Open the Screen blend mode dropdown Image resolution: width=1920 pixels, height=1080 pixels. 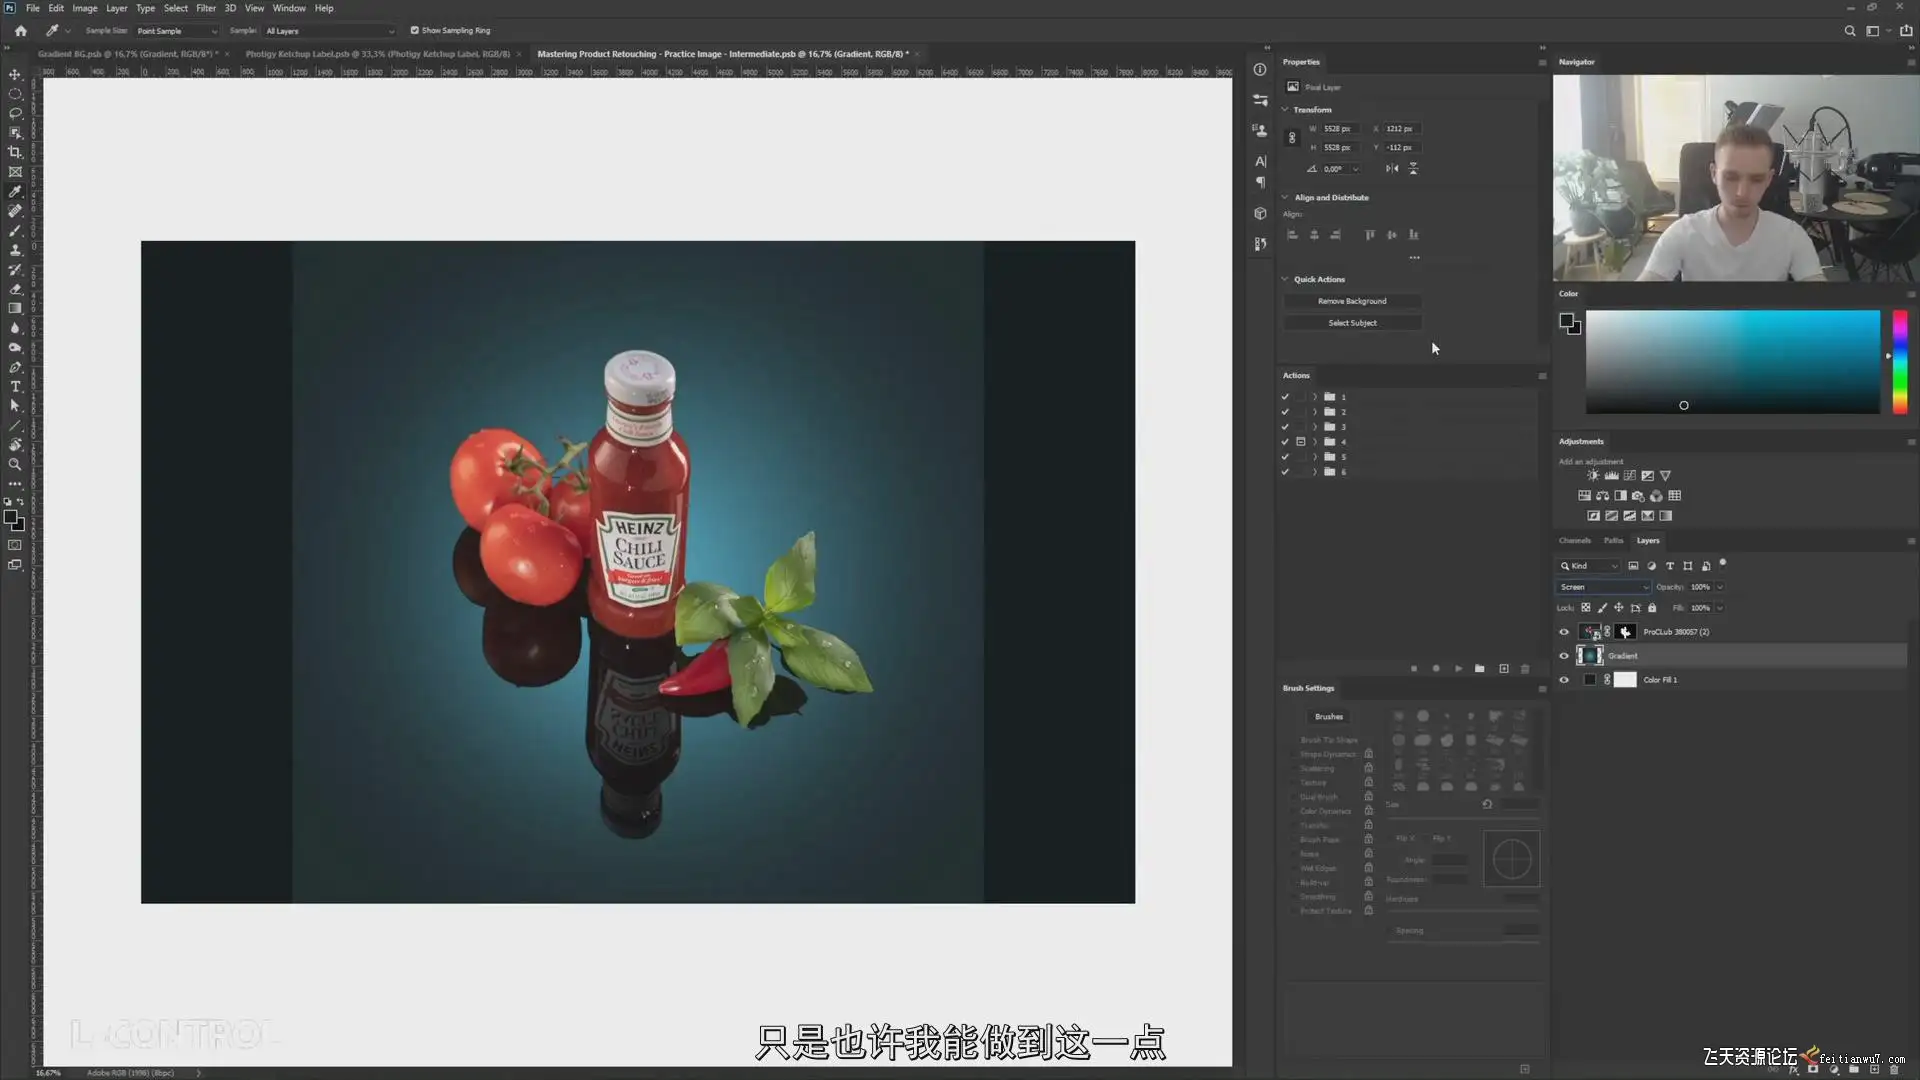[1603, 587]
